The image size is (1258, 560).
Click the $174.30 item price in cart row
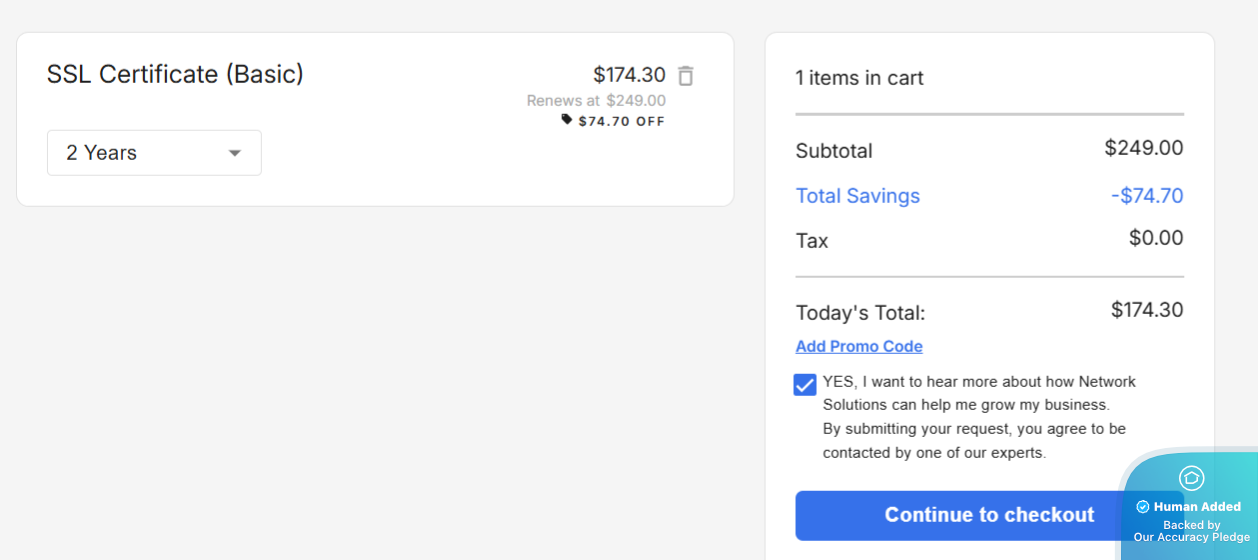(x=628, y=75)
